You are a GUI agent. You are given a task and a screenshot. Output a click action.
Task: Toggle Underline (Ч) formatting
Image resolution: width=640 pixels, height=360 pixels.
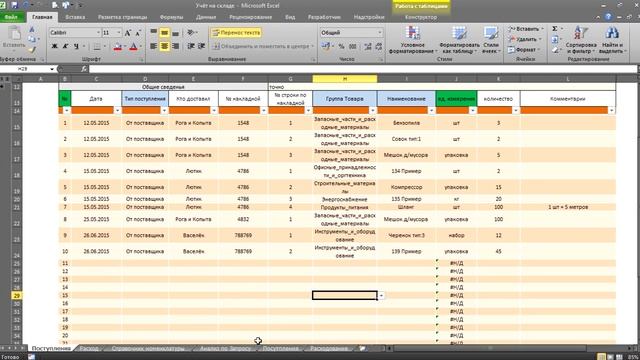tap(76, 47)
